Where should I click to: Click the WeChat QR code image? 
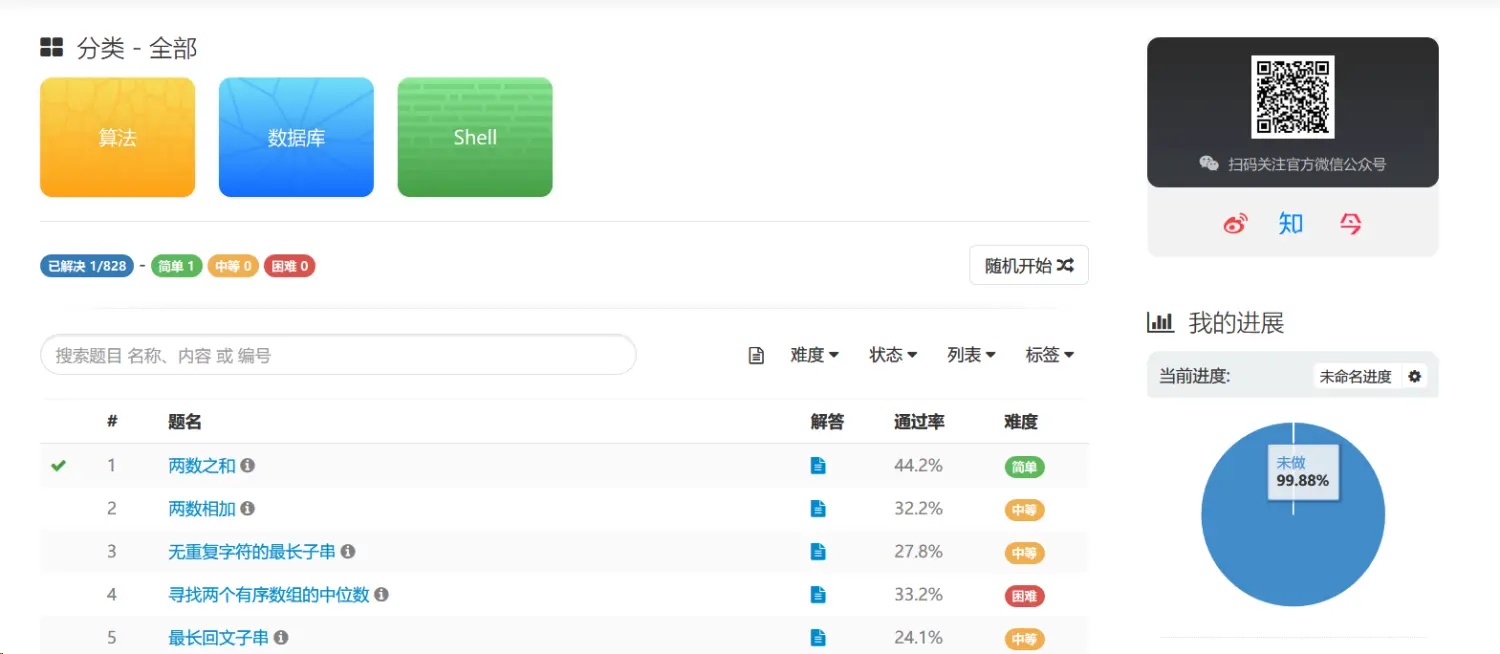(1292, 97)
